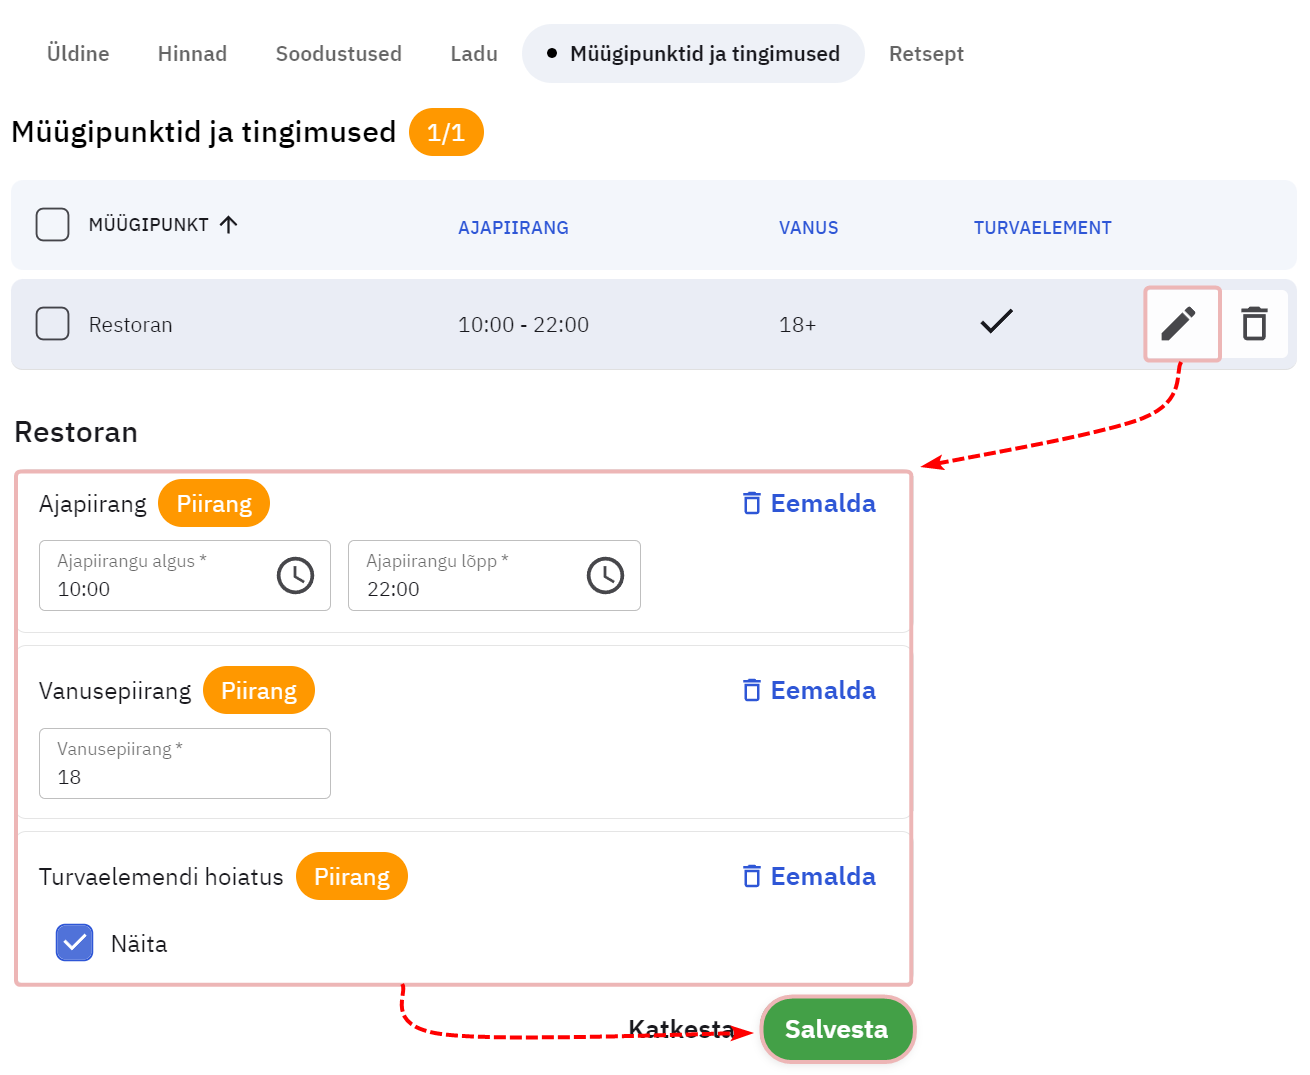
Task: Click the pencil edit icon for Restoran
Action: [x=1180, y=324]
